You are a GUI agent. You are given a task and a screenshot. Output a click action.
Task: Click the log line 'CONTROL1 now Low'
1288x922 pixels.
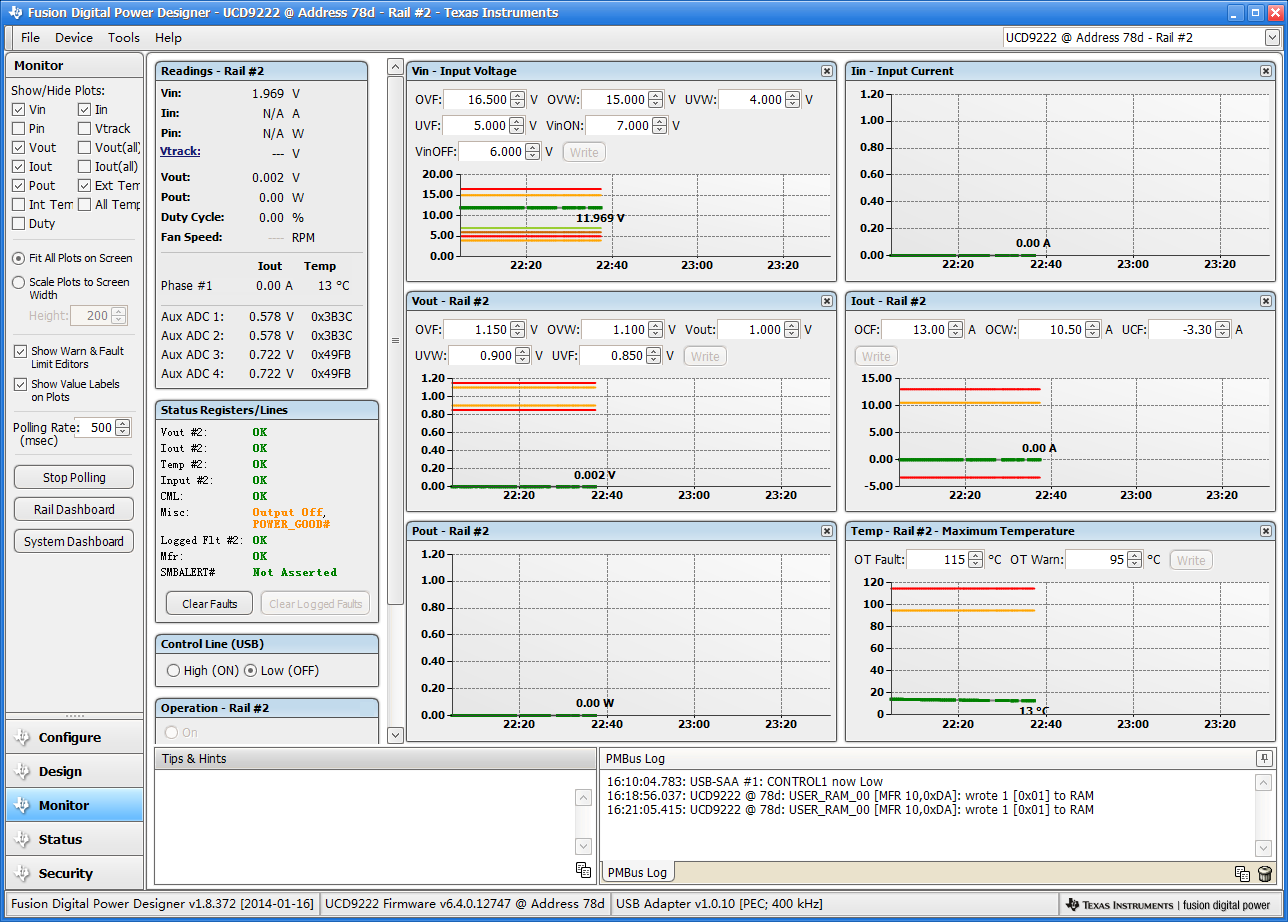745,782
